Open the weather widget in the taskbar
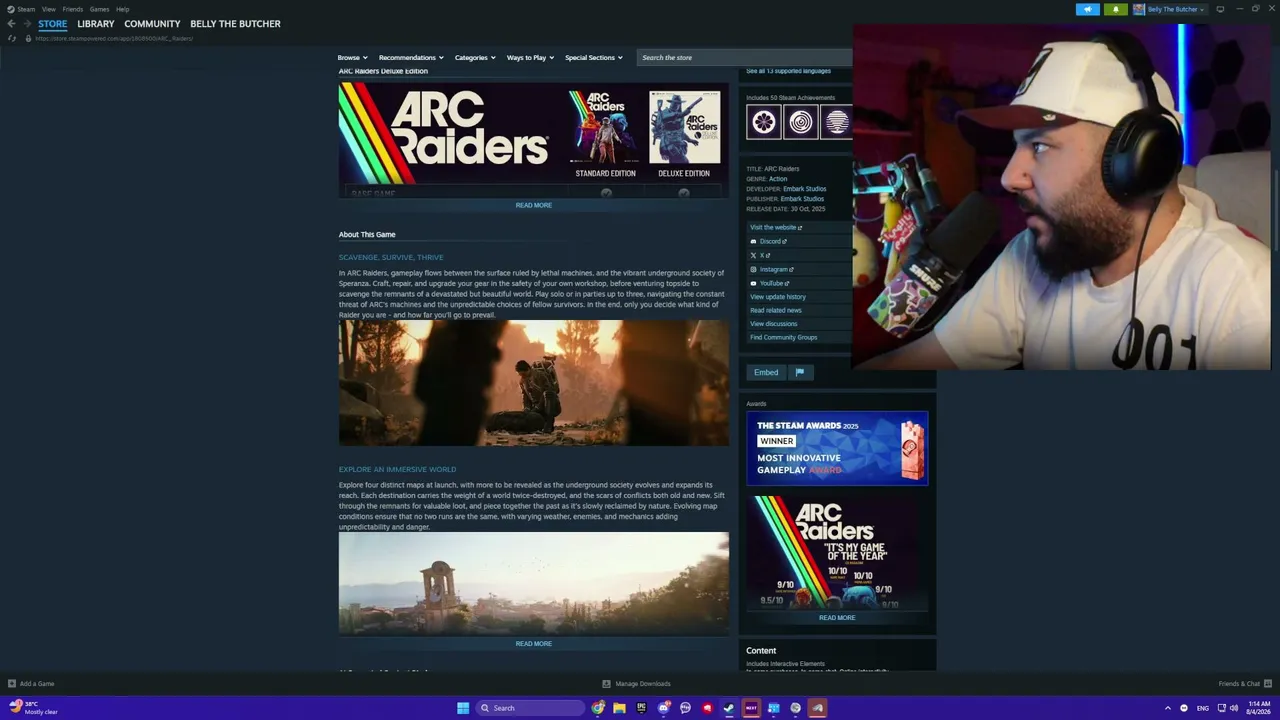The width and height of the screenshot is (1280, 720). 33,708
